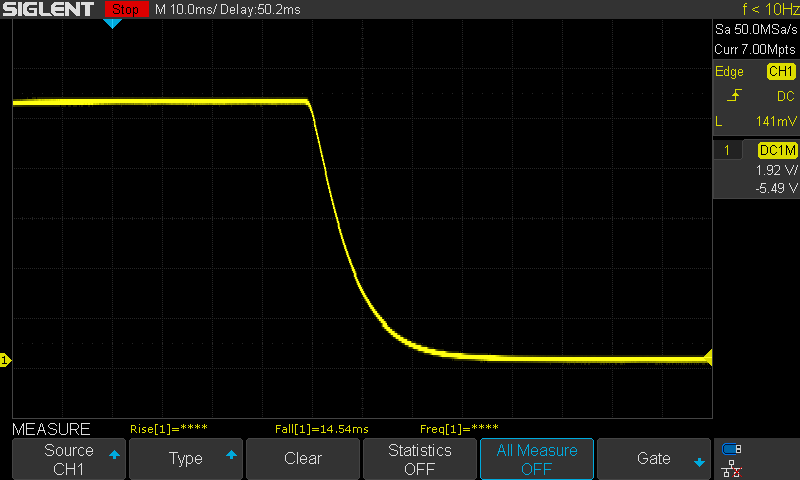Click the trigger level 141mV value
Screen dimensions: 800x480
[776, 121]
